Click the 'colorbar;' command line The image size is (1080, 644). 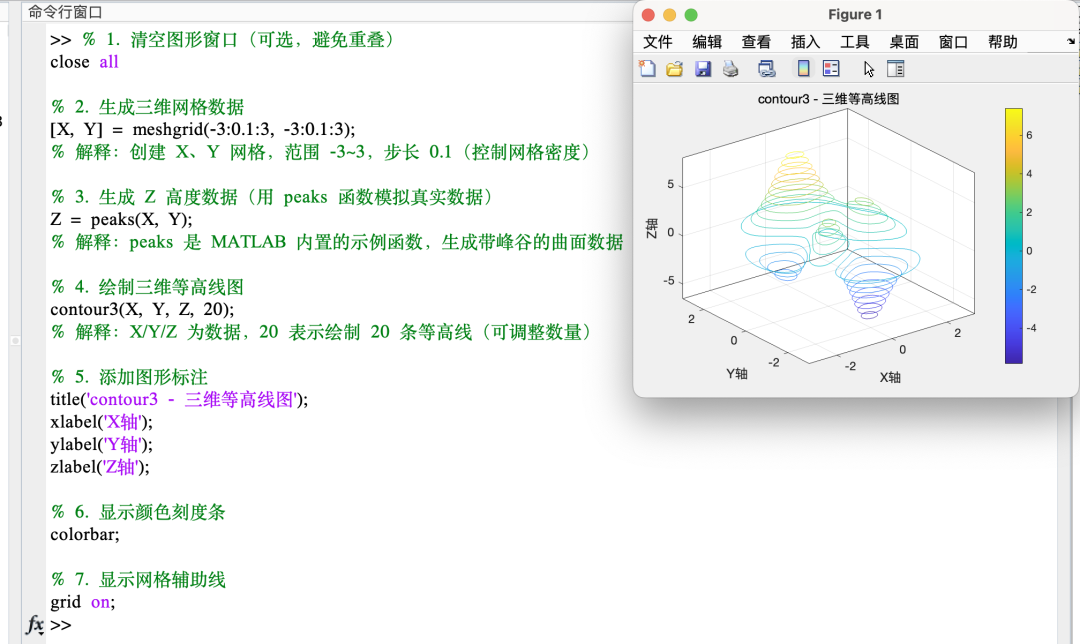(x=85, y=534)
